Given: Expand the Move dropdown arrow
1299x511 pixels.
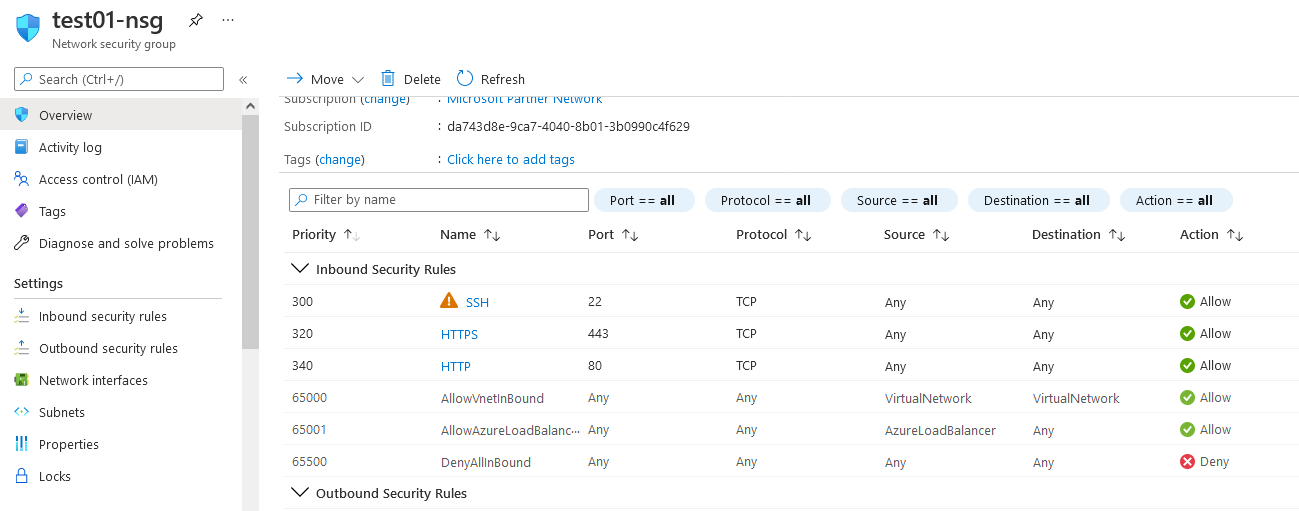Looking at the screenshot, I should coord(358,80).
